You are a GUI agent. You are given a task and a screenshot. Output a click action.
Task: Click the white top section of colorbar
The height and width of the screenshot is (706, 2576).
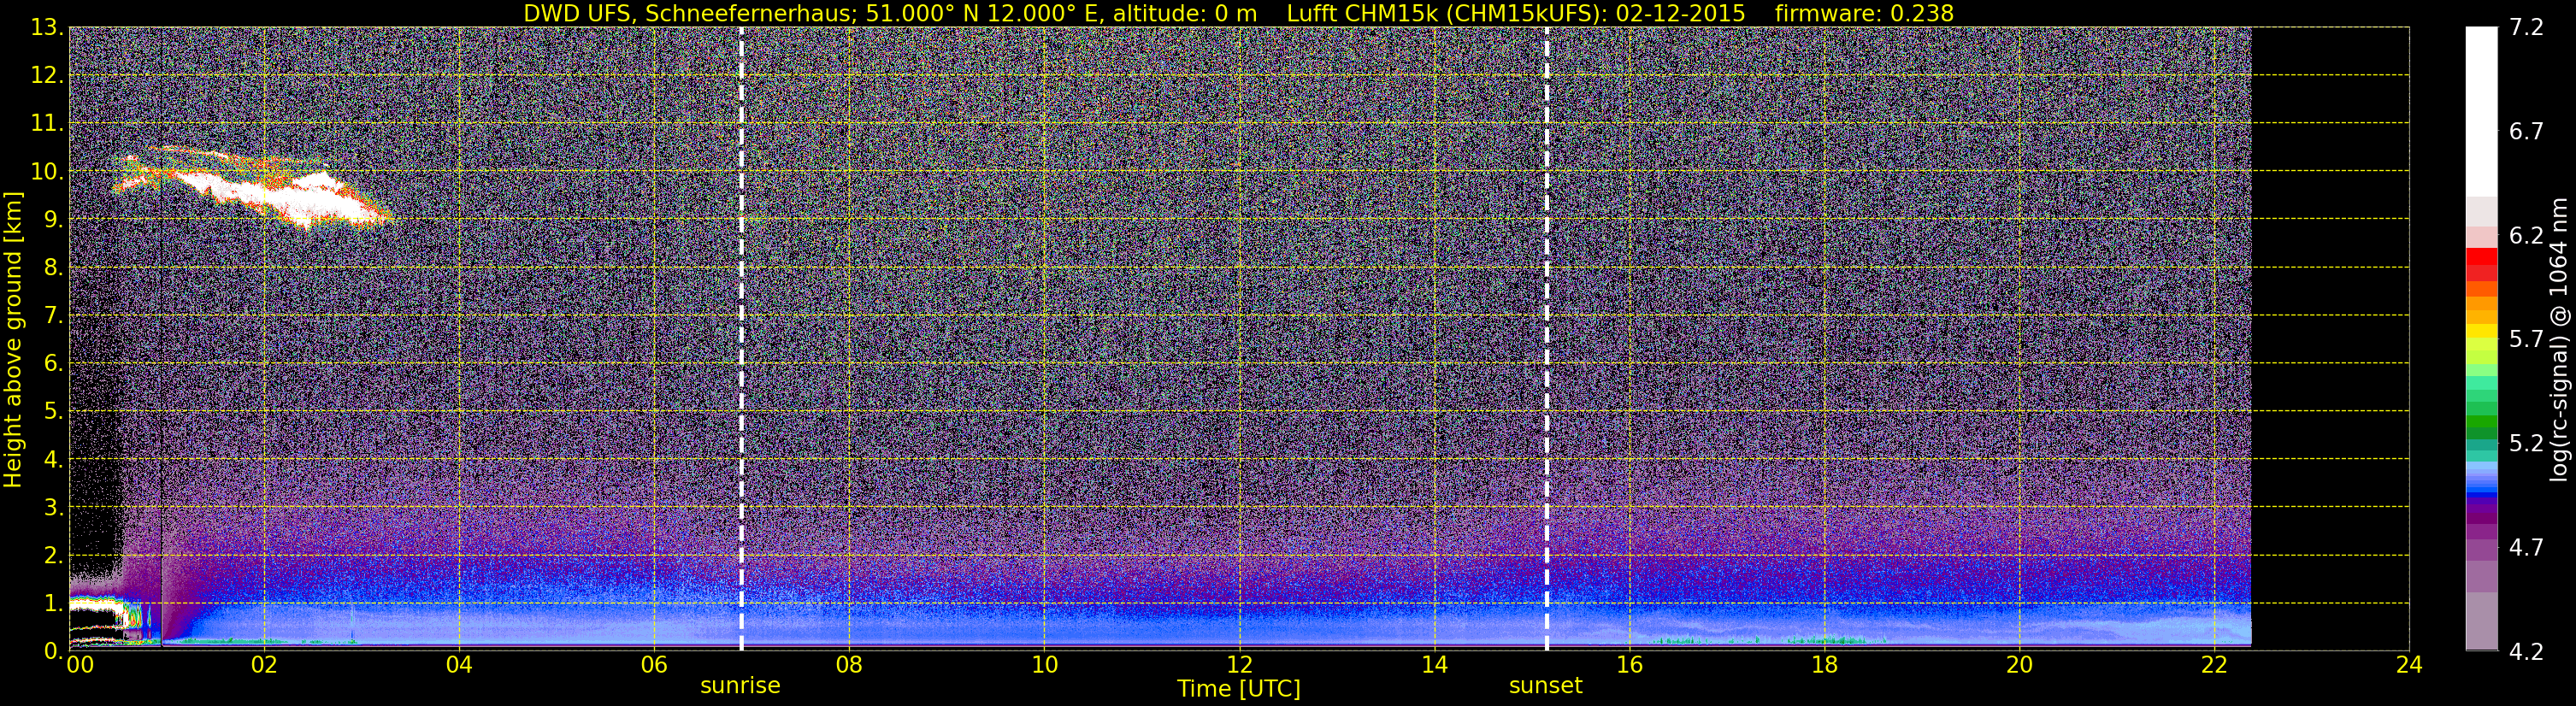(2481, 110)
